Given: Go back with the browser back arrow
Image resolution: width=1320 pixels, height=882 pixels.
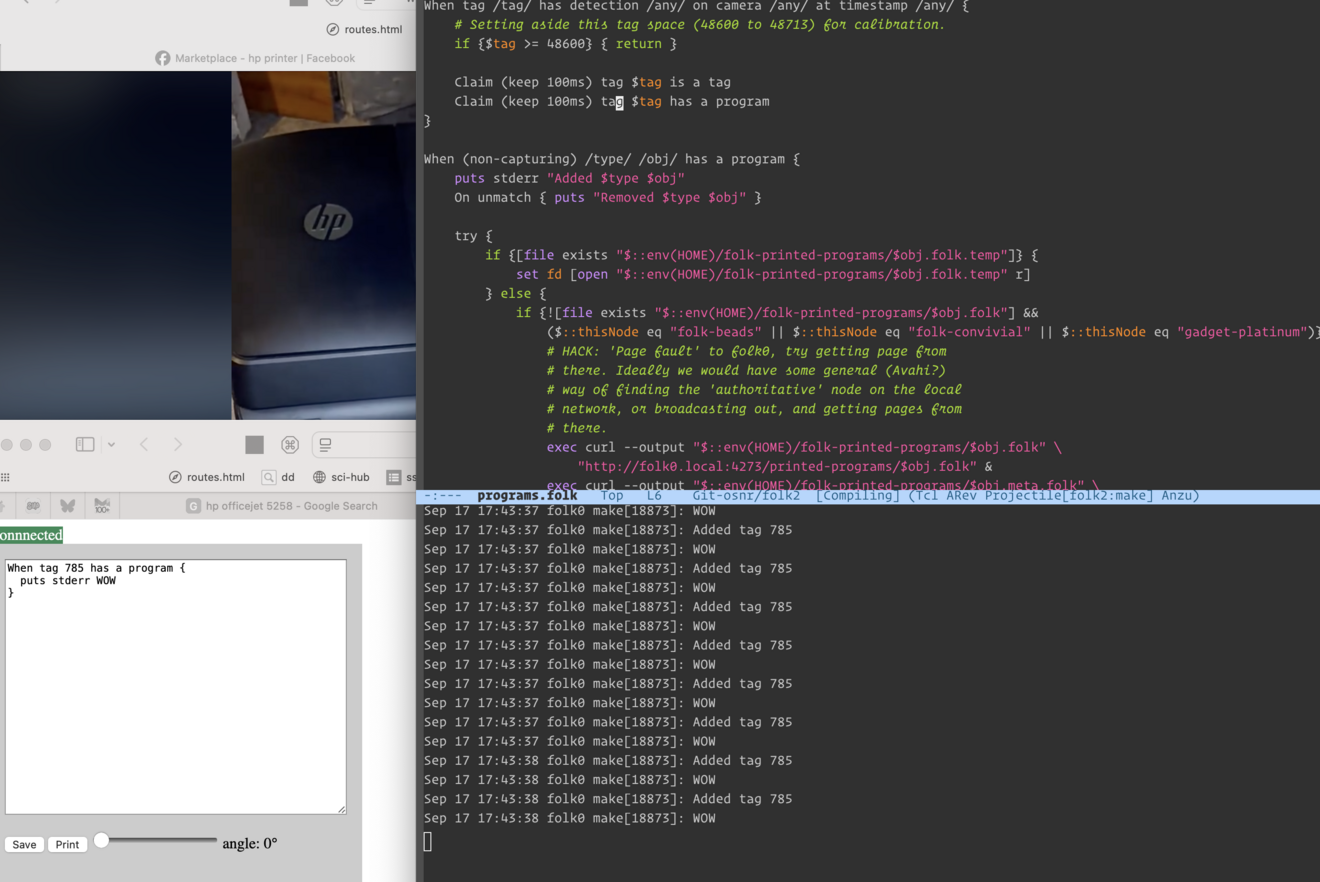Looking at the screenshot, I should point(144,444).
